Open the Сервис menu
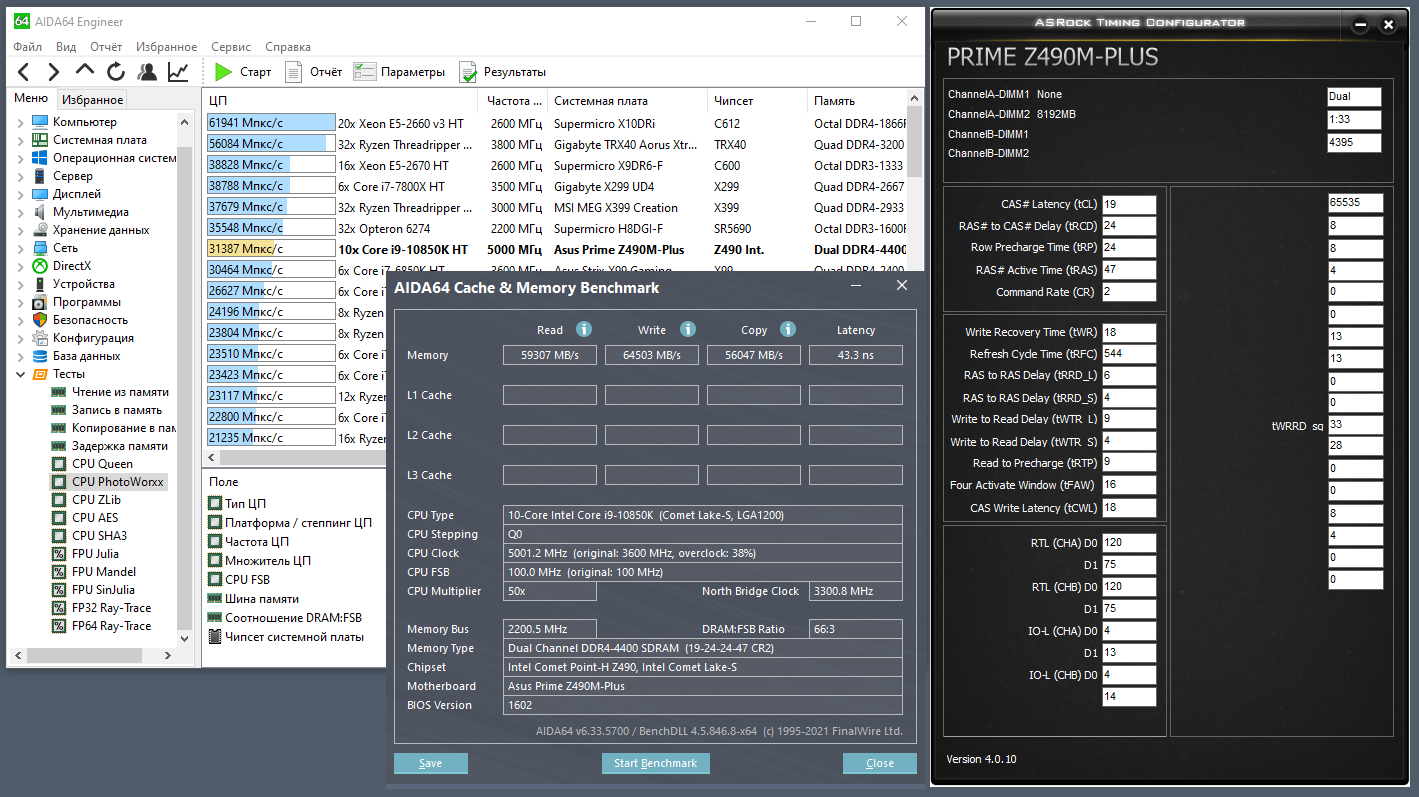The height and width of the screenshot is (797, 1419). pos(231,47)
